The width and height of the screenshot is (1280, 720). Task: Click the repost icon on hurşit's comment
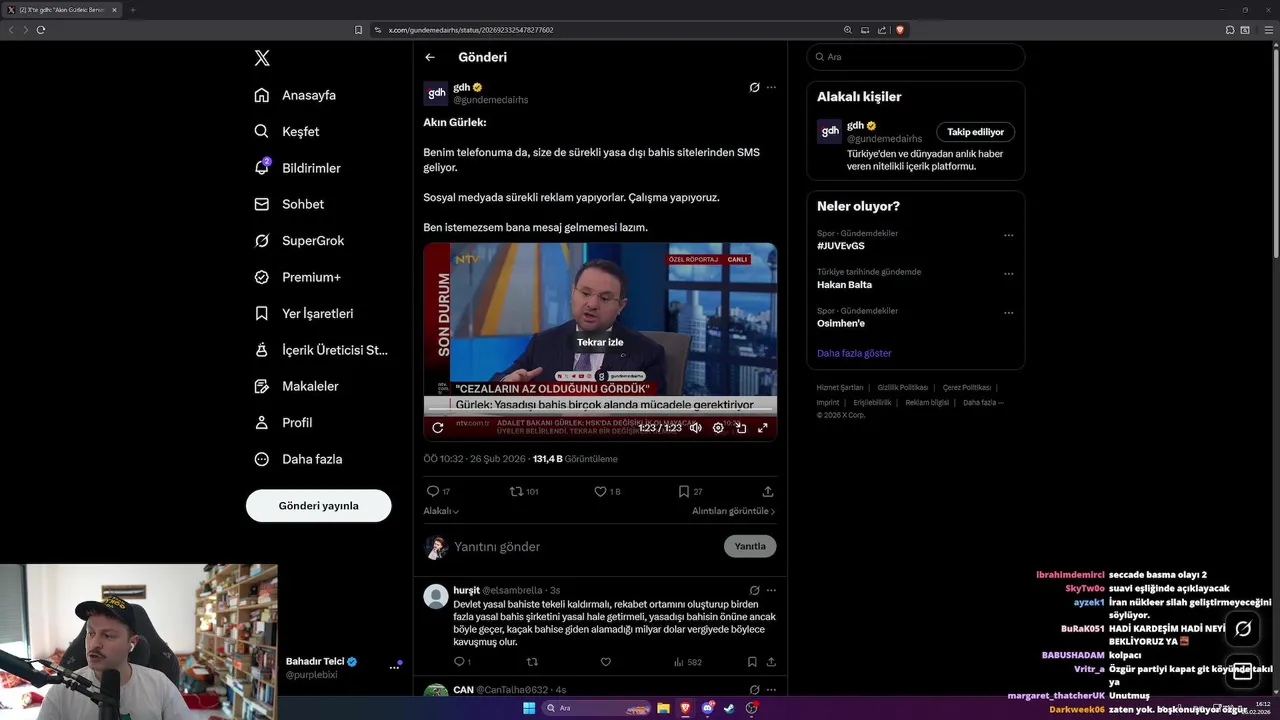click(x=532, y=662)
